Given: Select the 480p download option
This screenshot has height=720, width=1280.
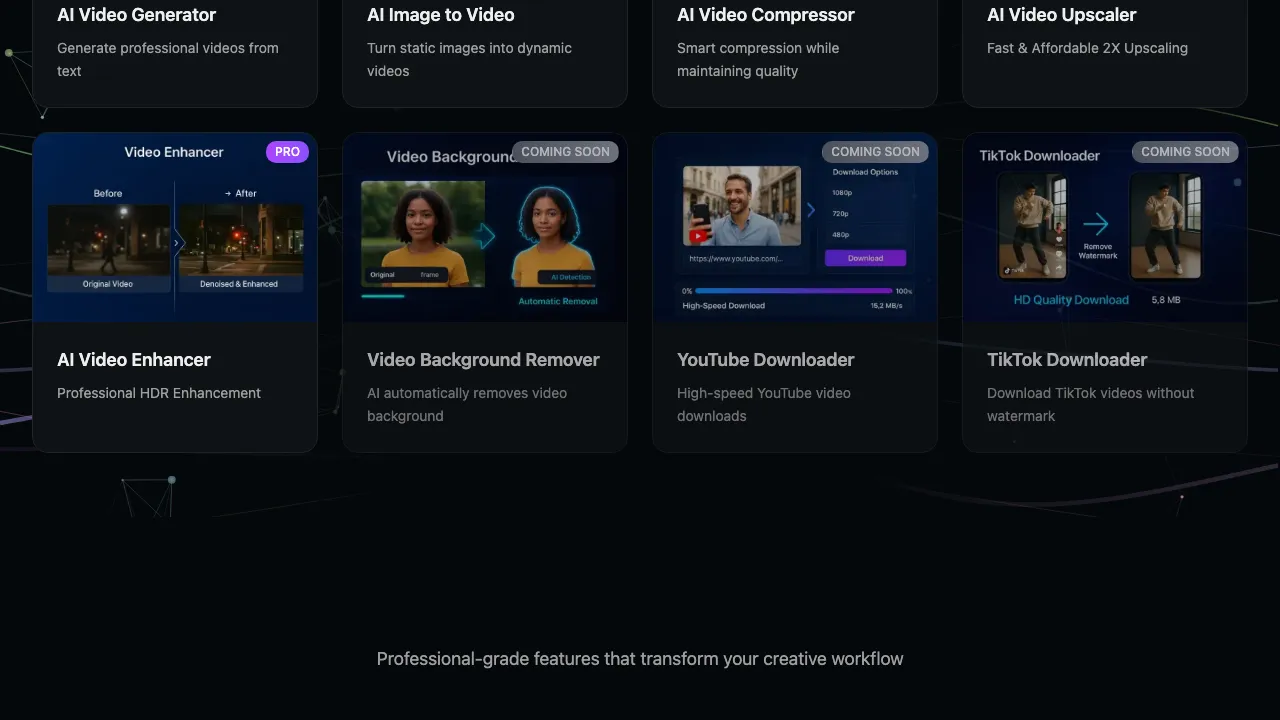Looking at the screenshot, I should pyautogui.click(x=841, y=235).
